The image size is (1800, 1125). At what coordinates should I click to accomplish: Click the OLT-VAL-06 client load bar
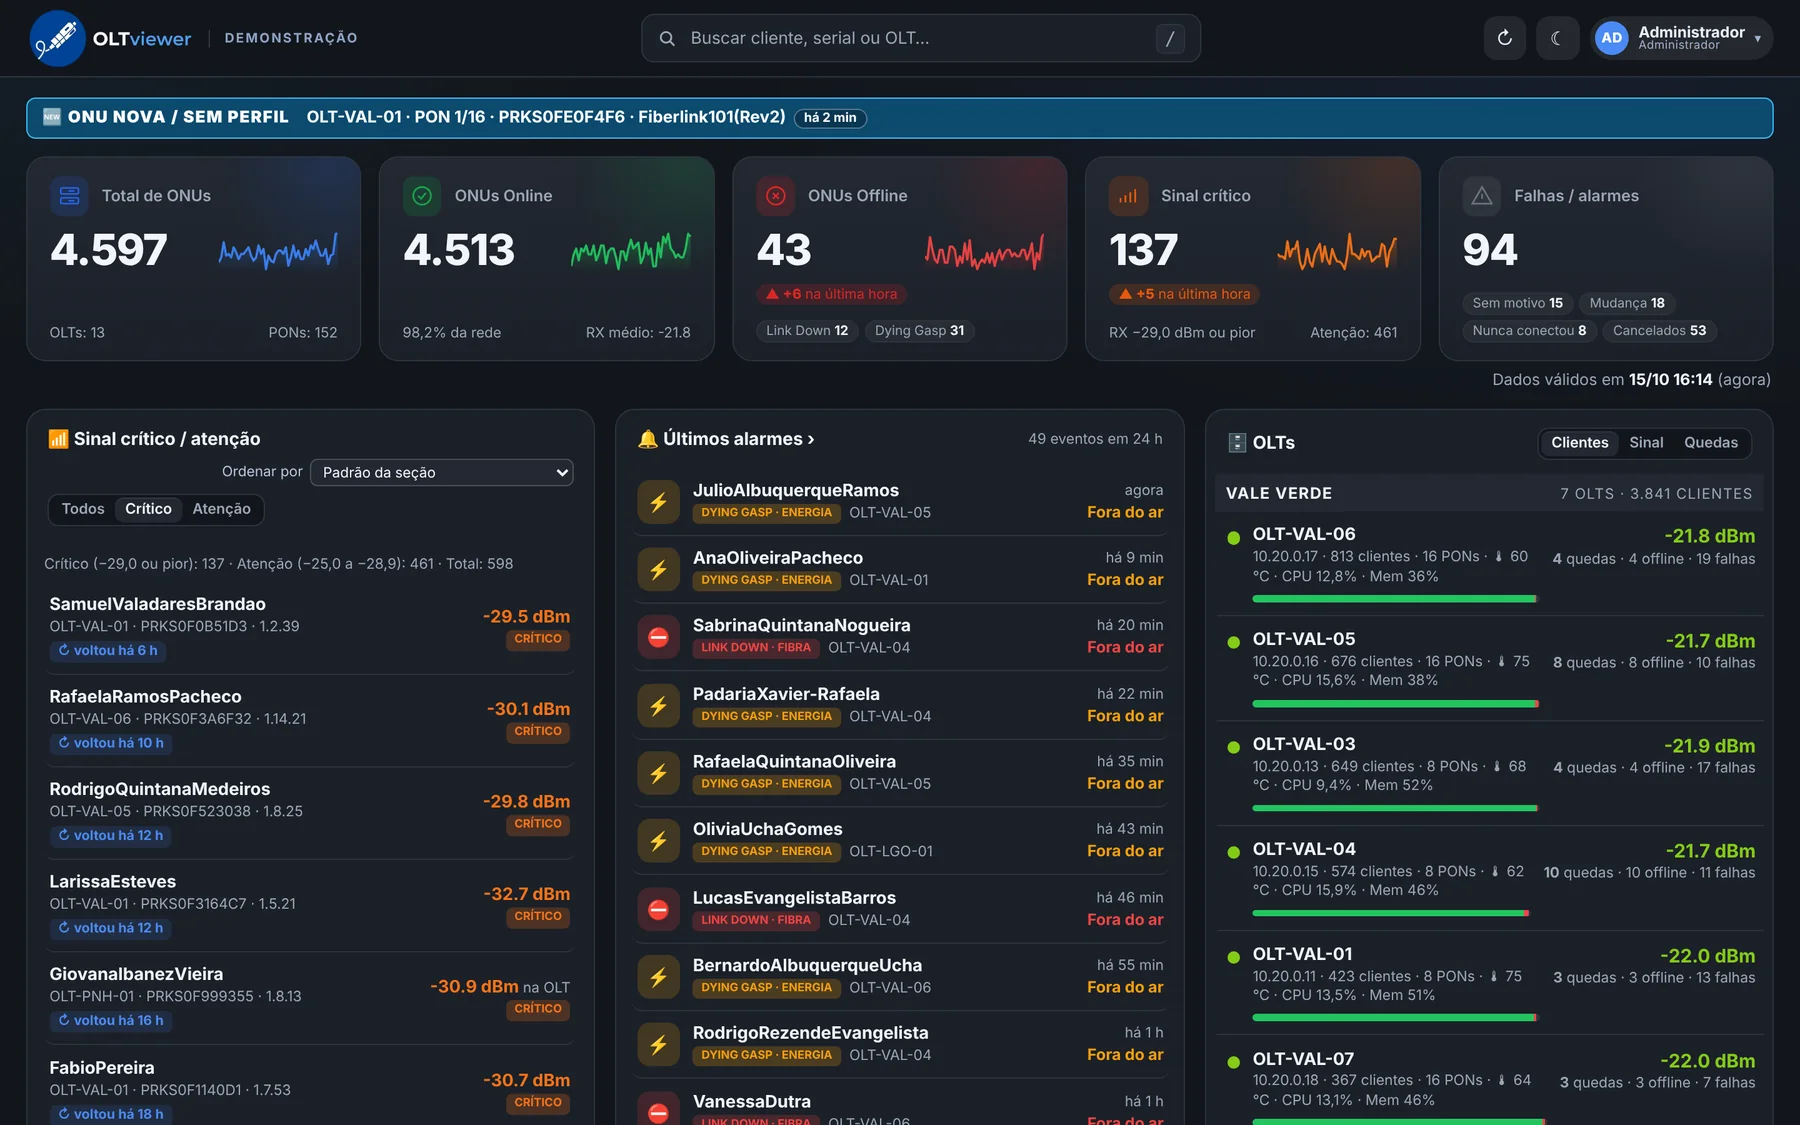[1395, 599]
